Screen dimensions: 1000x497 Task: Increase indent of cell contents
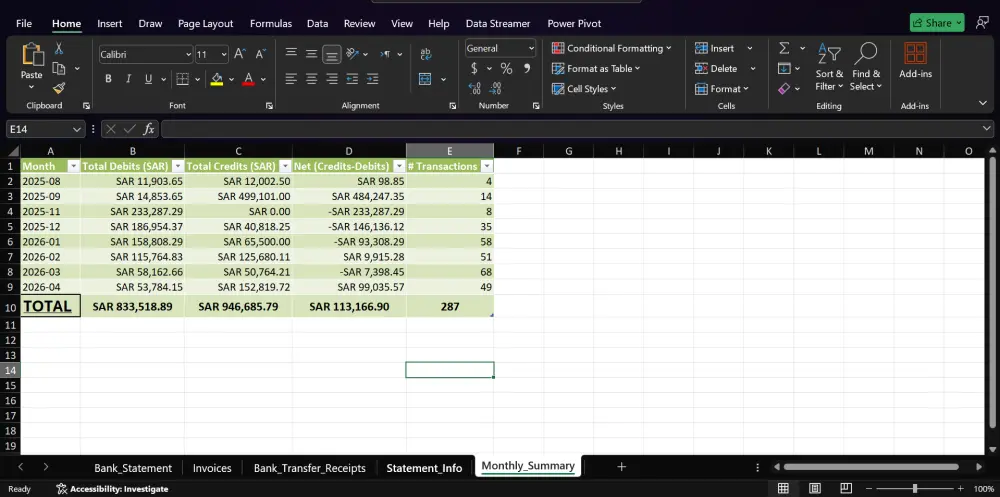click(x=373, y=79)
